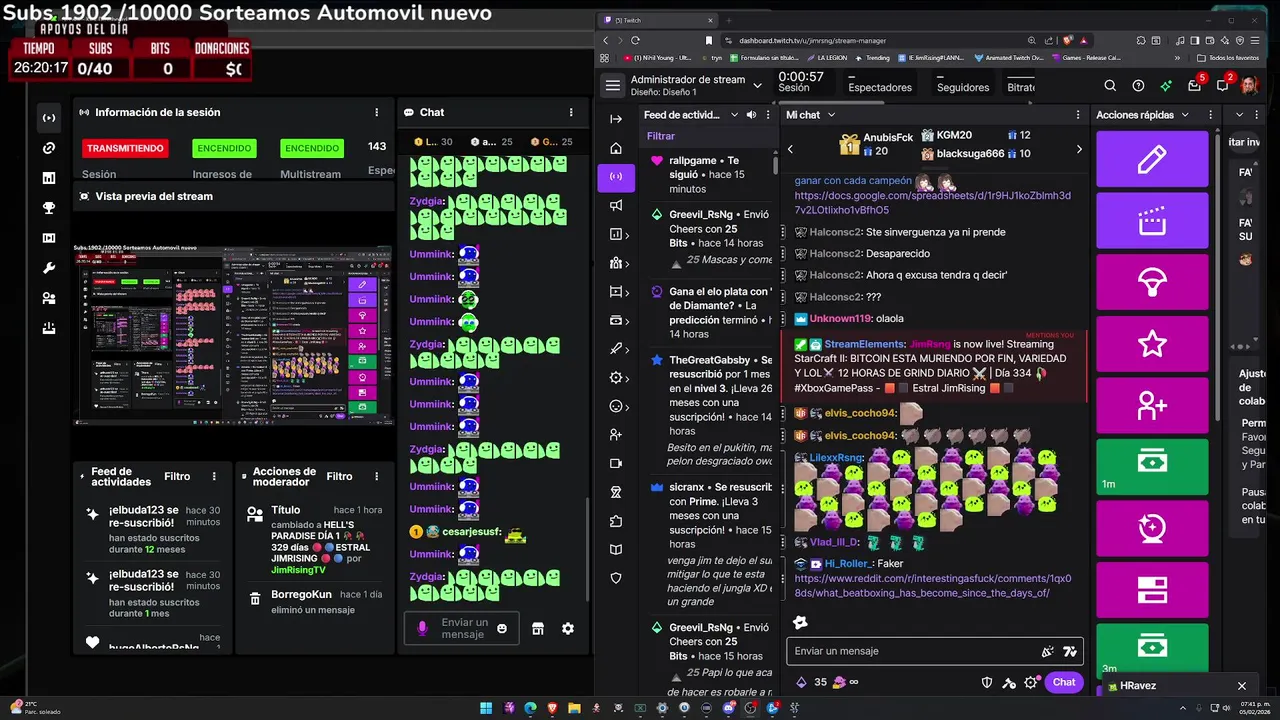Click Filtro in Acciones de moderador panel
The image size is (1280, 720).
[x=339, y=477]
